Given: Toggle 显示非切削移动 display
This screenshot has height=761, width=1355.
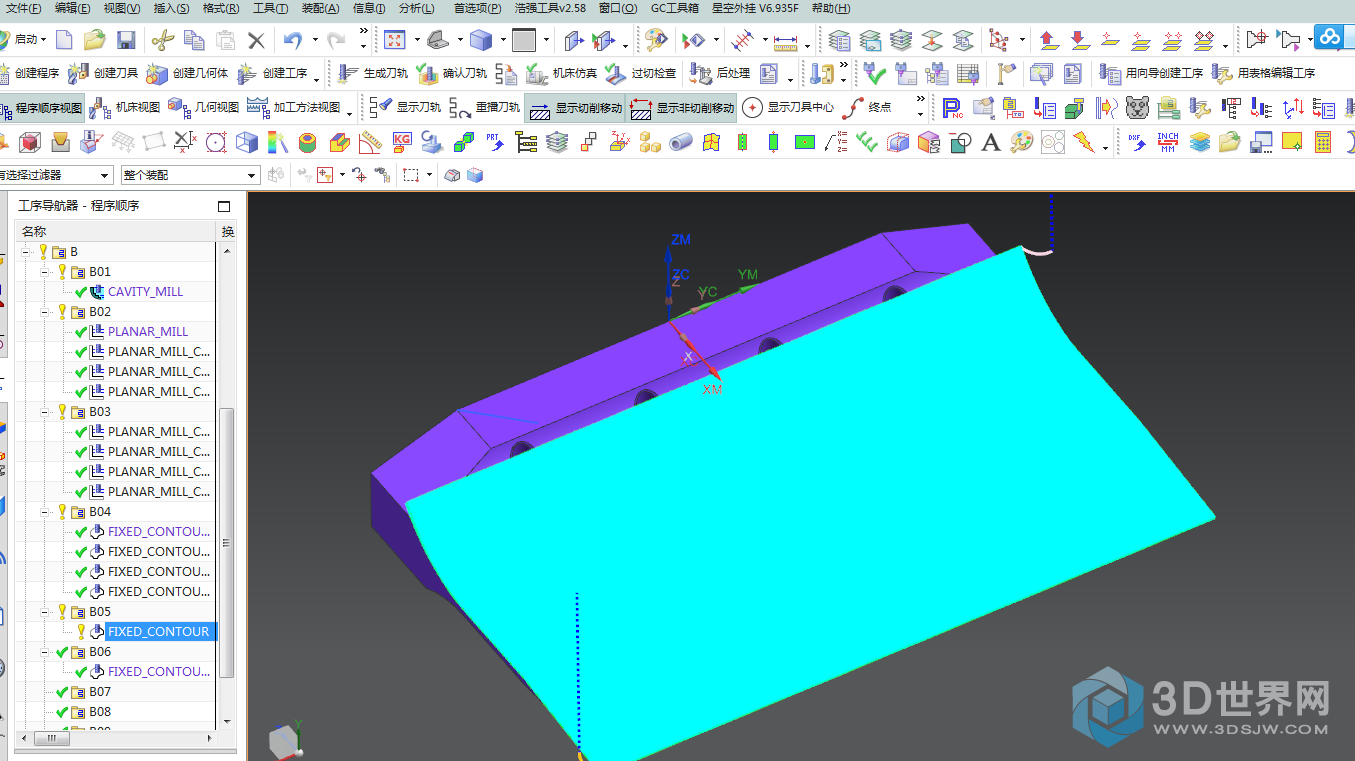Looking at the screenshot, I should pyautogui.click(x=682, y=108).
